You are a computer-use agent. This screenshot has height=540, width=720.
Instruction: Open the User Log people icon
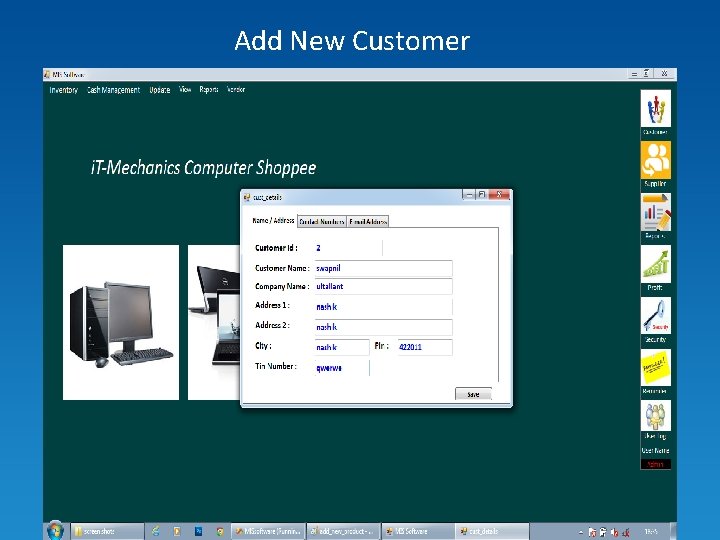tap(655, 416)
